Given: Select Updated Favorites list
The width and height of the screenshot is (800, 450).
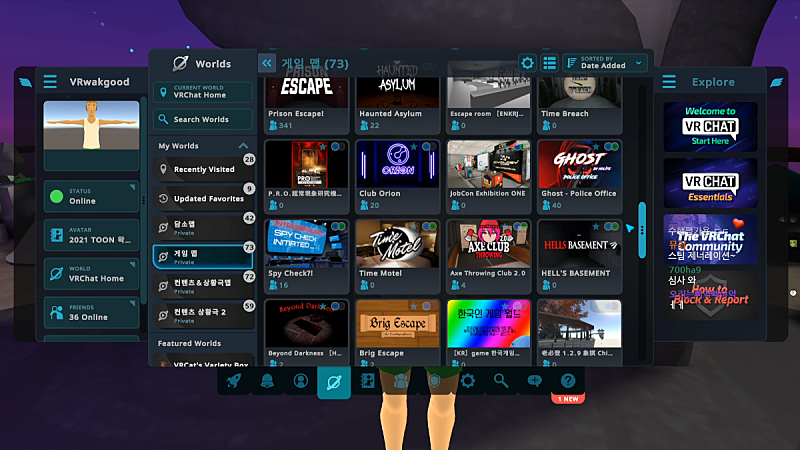Looking at the screenshot, I should pos(203,198).
